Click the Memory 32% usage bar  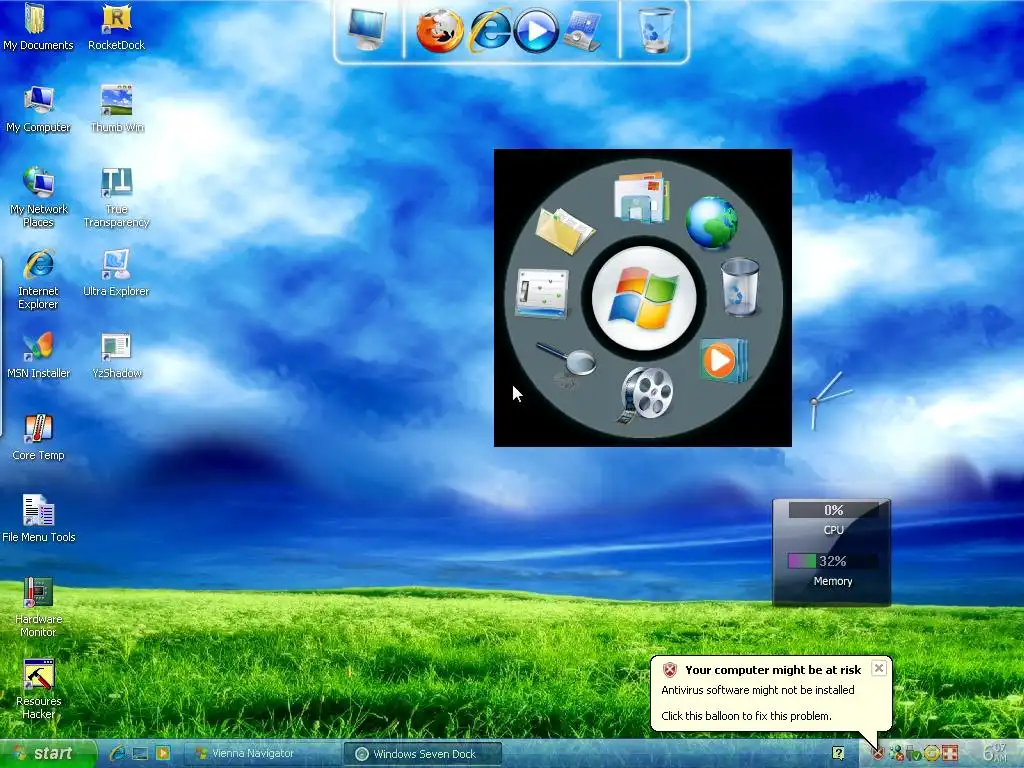click(832, 561)
